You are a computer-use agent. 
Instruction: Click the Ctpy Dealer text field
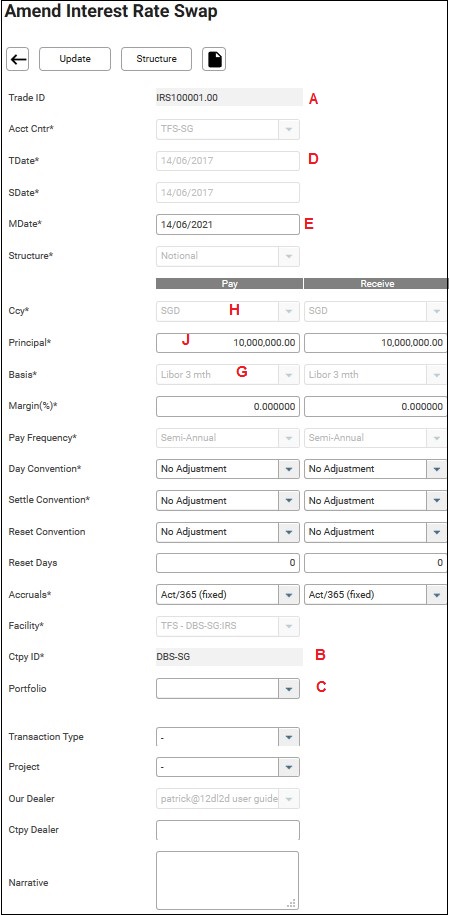pyautogui.click(x=228, y=830)
